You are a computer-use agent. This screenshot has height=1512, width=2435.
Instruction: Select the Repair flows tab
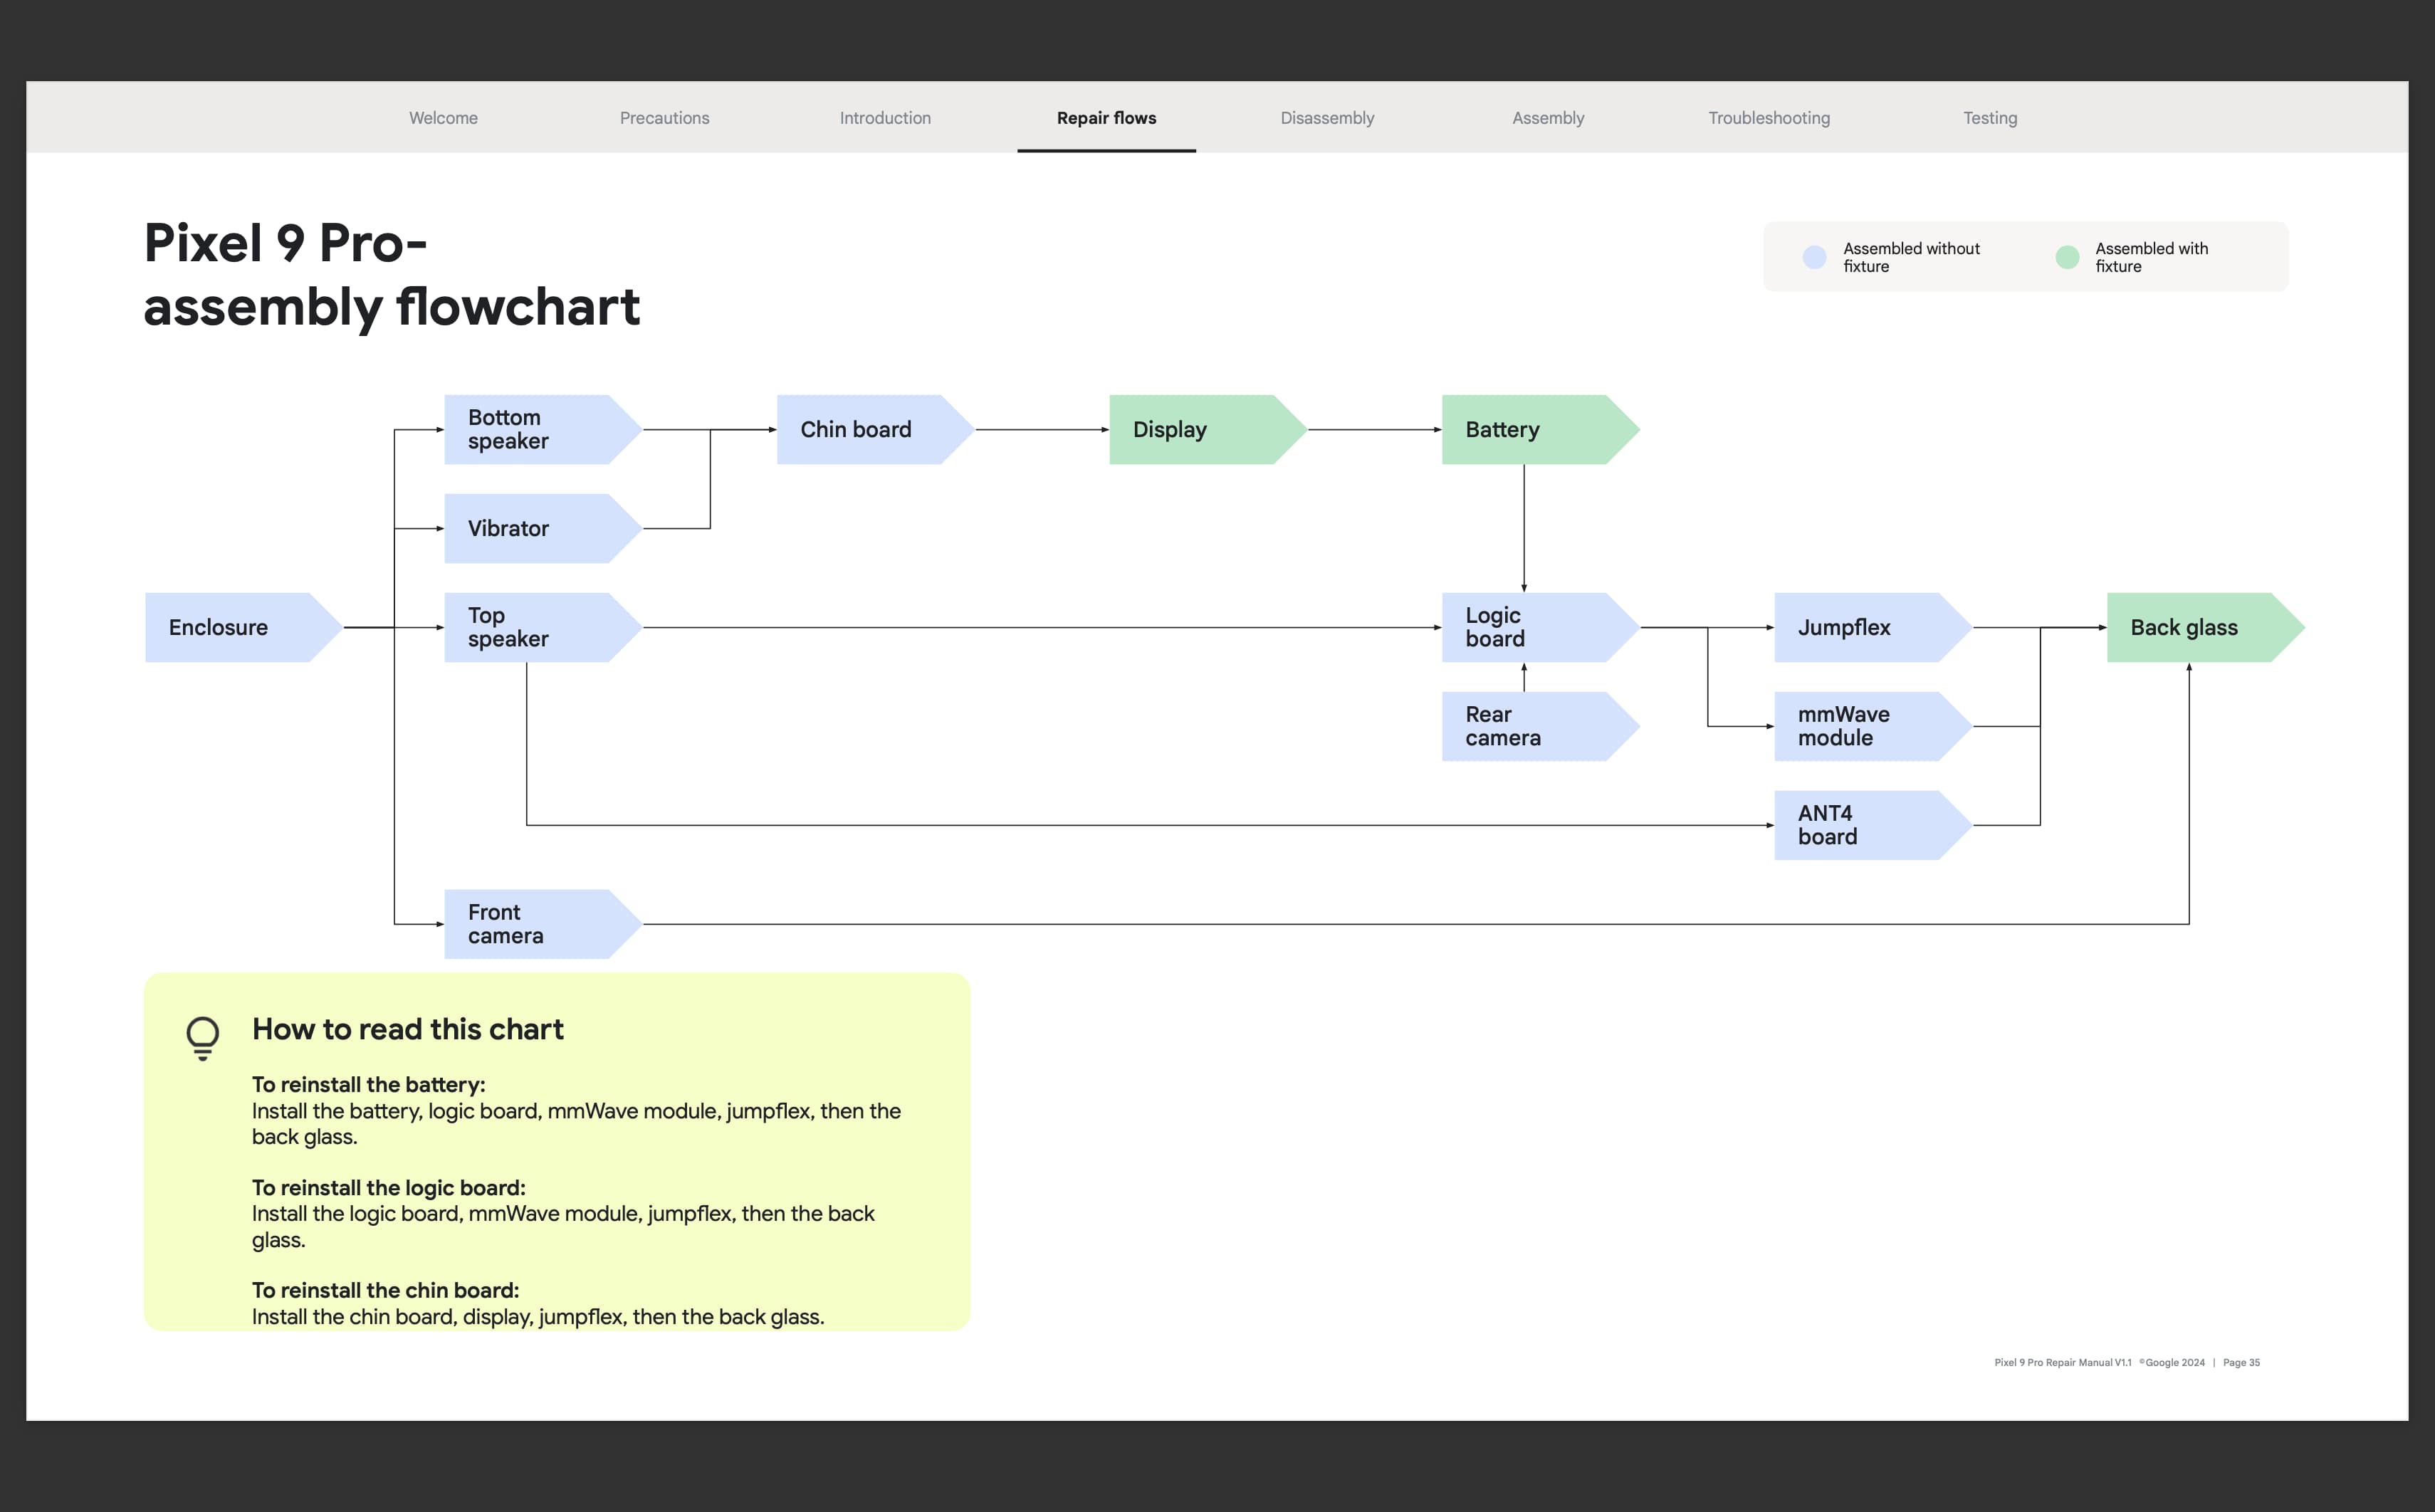pyautogui.click(x=1106, y=118)
